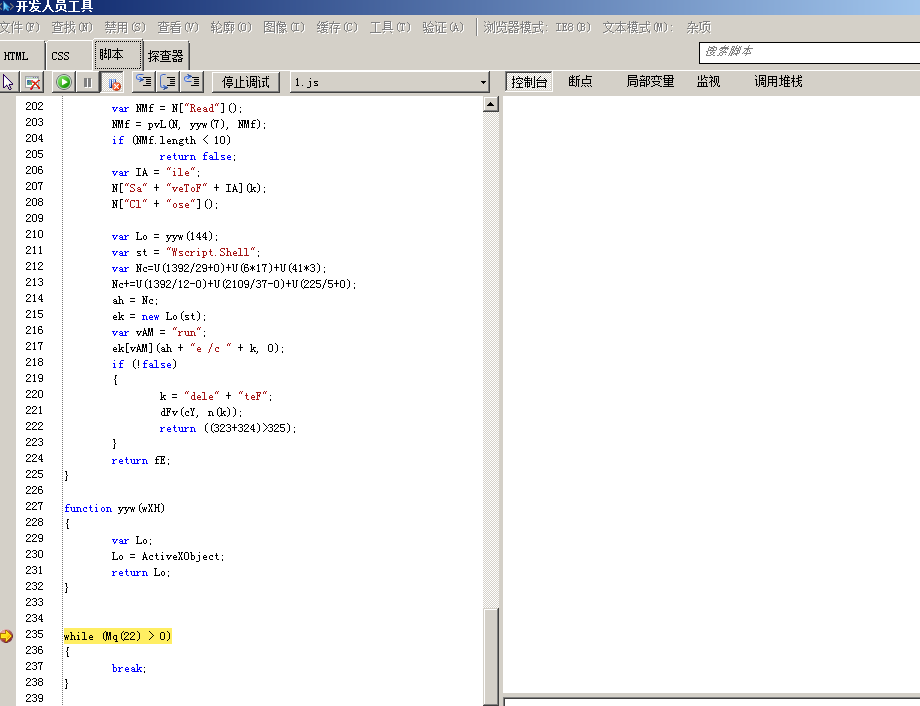This screenshot has width=920, height=706.
Task: Click 'return fE;' on line 224
Action: [141, 461]
